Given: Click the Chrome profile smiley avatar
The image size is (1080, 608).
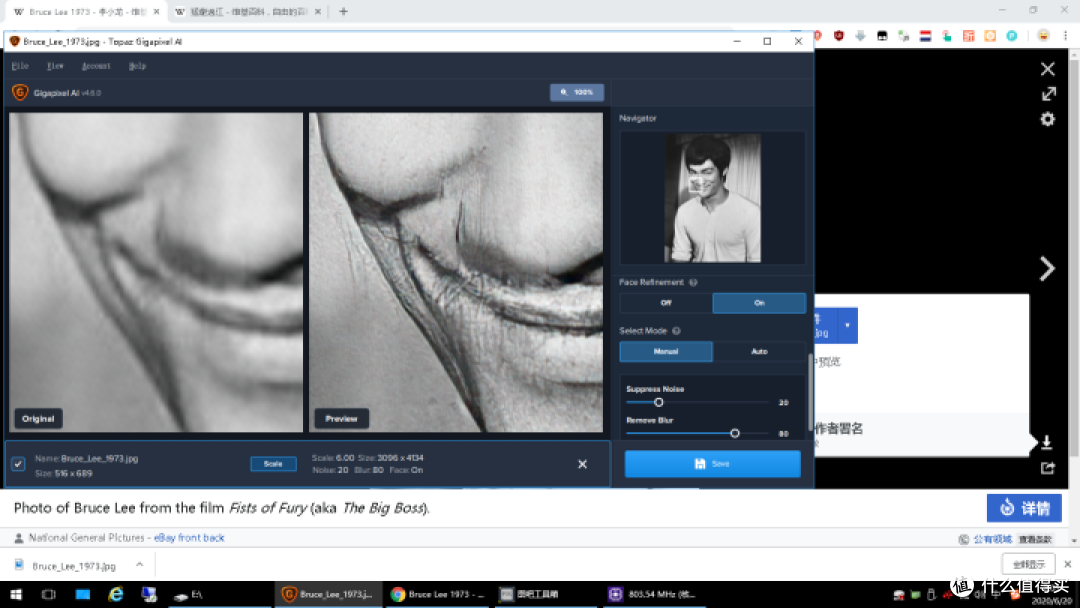Looking at the screenshot, I should tap(1043, 36).
